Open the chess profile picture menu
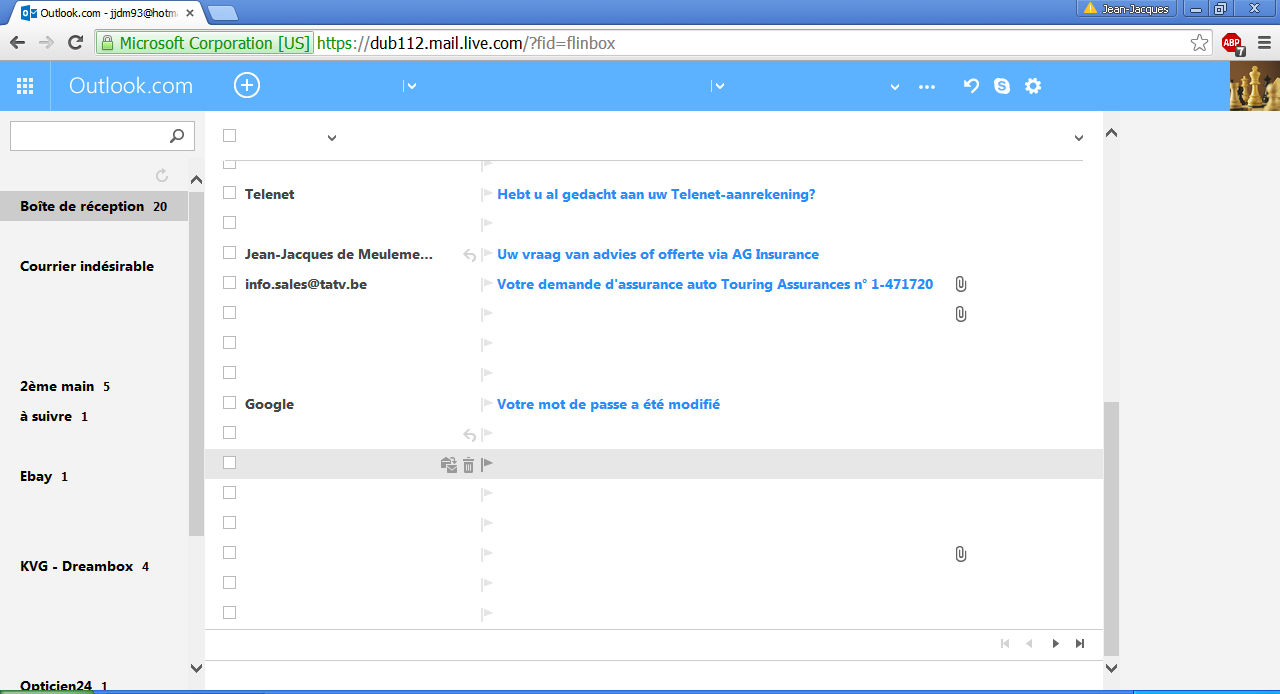This screenshot has height=694, width=1280. (x=1254, y=86)
